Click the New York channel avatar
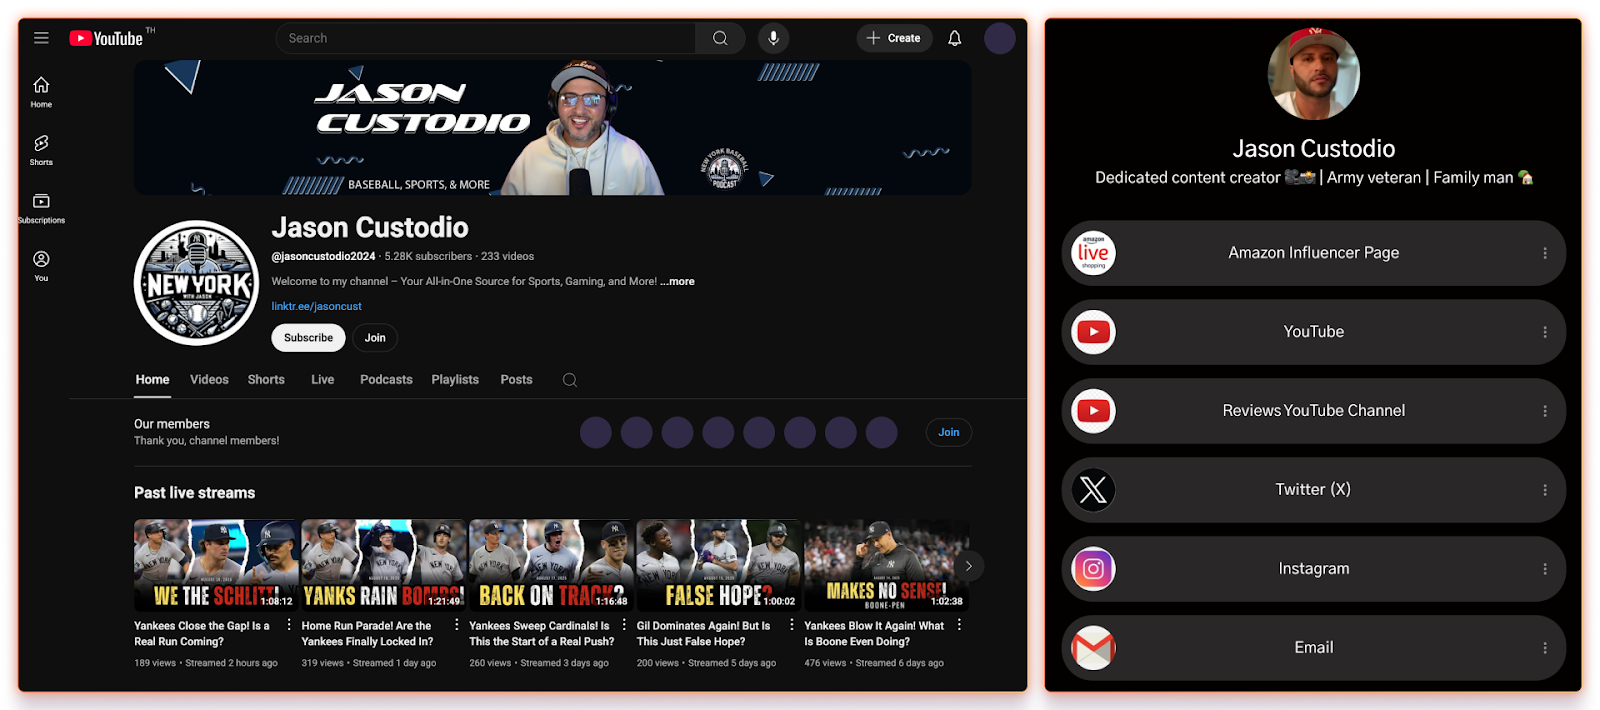Screen dimensions: 1600x710 (x=197, y=283)
